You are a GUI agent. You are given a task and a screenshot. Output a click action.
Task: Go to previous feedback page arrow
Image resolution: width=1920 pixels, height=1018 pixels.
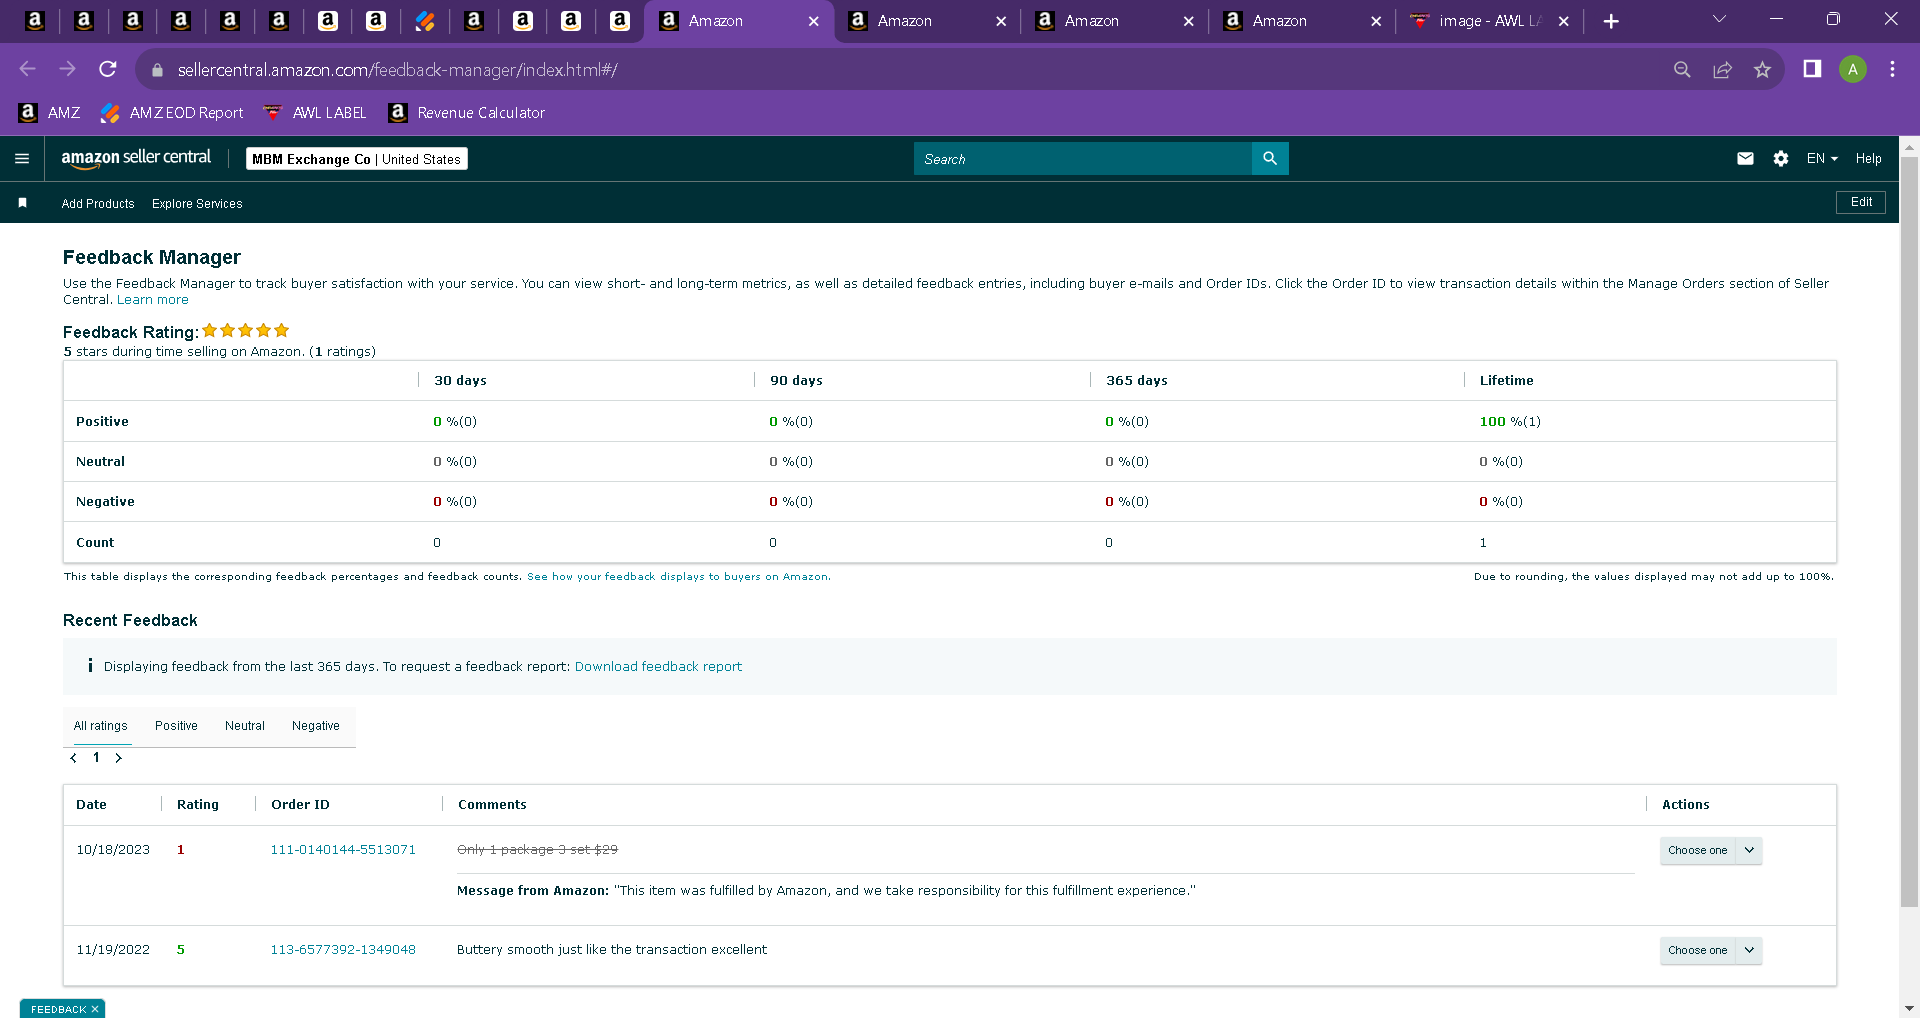tap(73, 758)
